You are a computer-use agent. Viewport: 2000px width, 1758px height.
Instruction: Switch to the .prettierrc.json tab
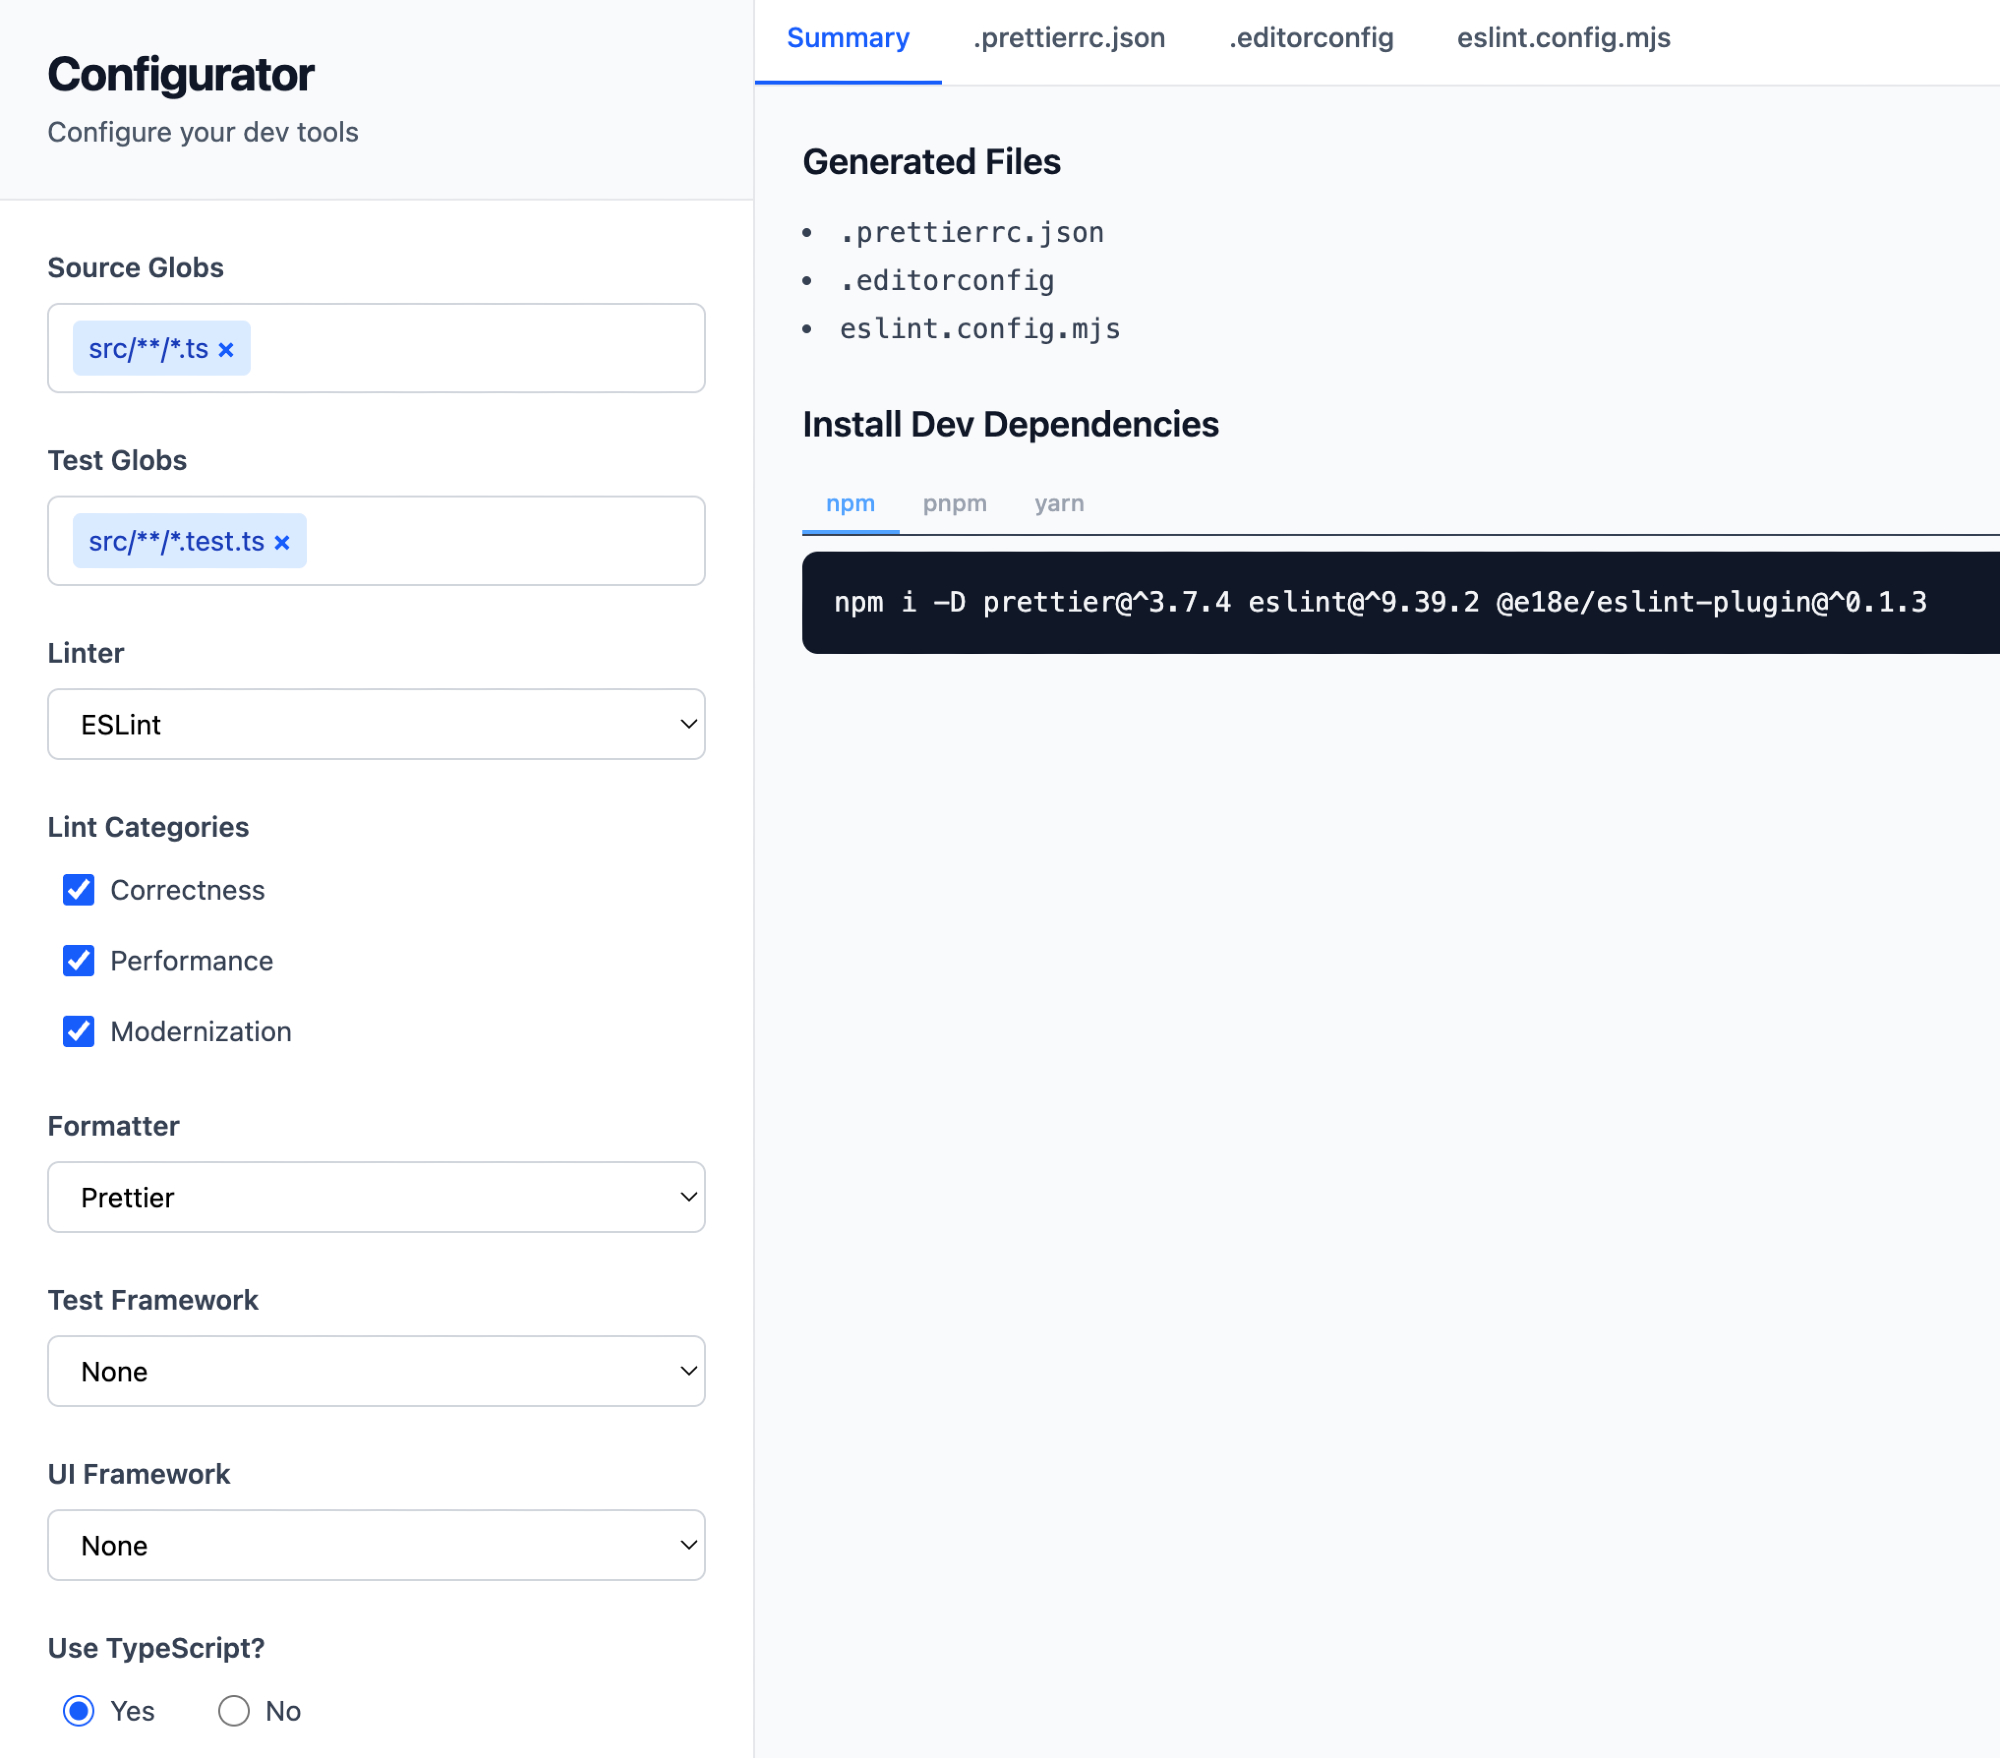point(1068,38)
